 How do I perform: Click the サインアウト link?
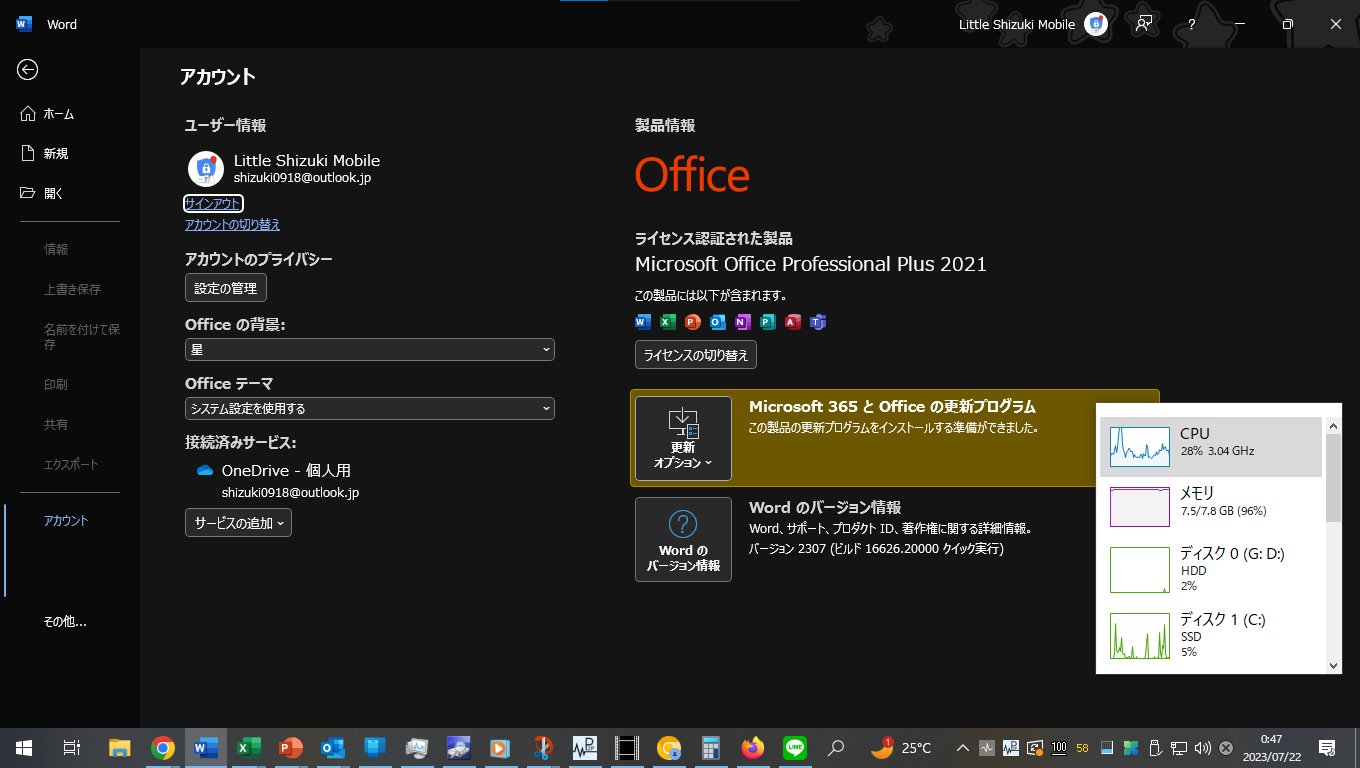point(213,203)
